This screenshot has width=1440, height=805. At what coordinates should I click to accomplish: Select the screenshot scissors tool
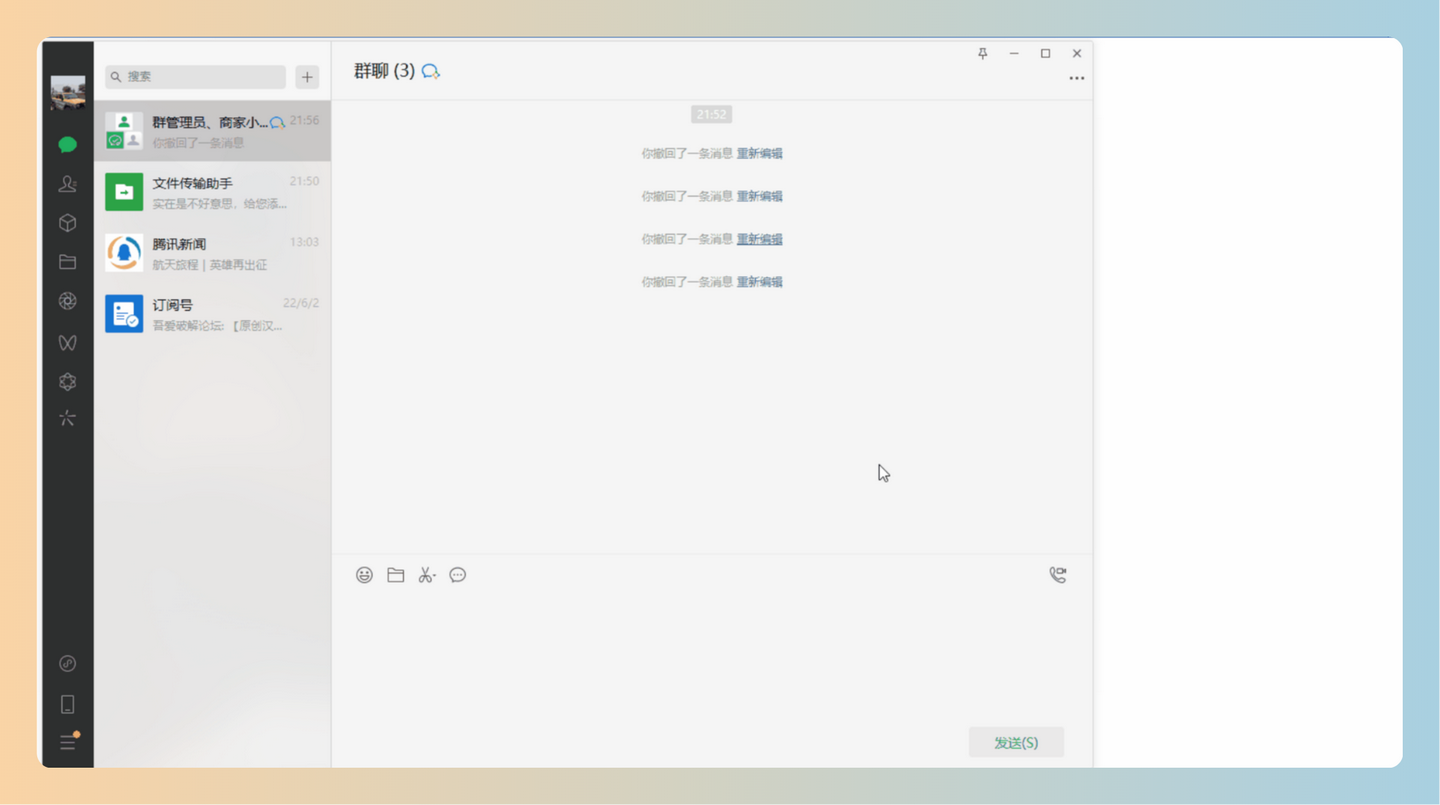[426, 575]
